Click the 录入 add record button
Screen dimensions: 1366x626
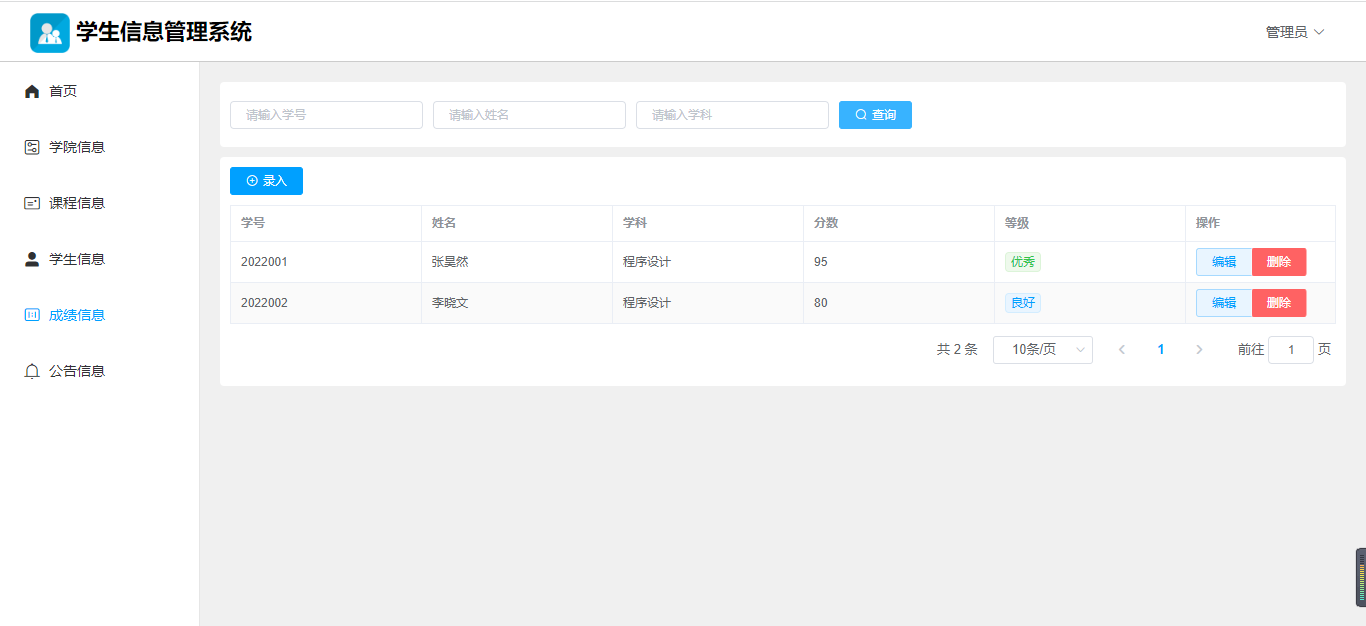click(x=266, y=181)
